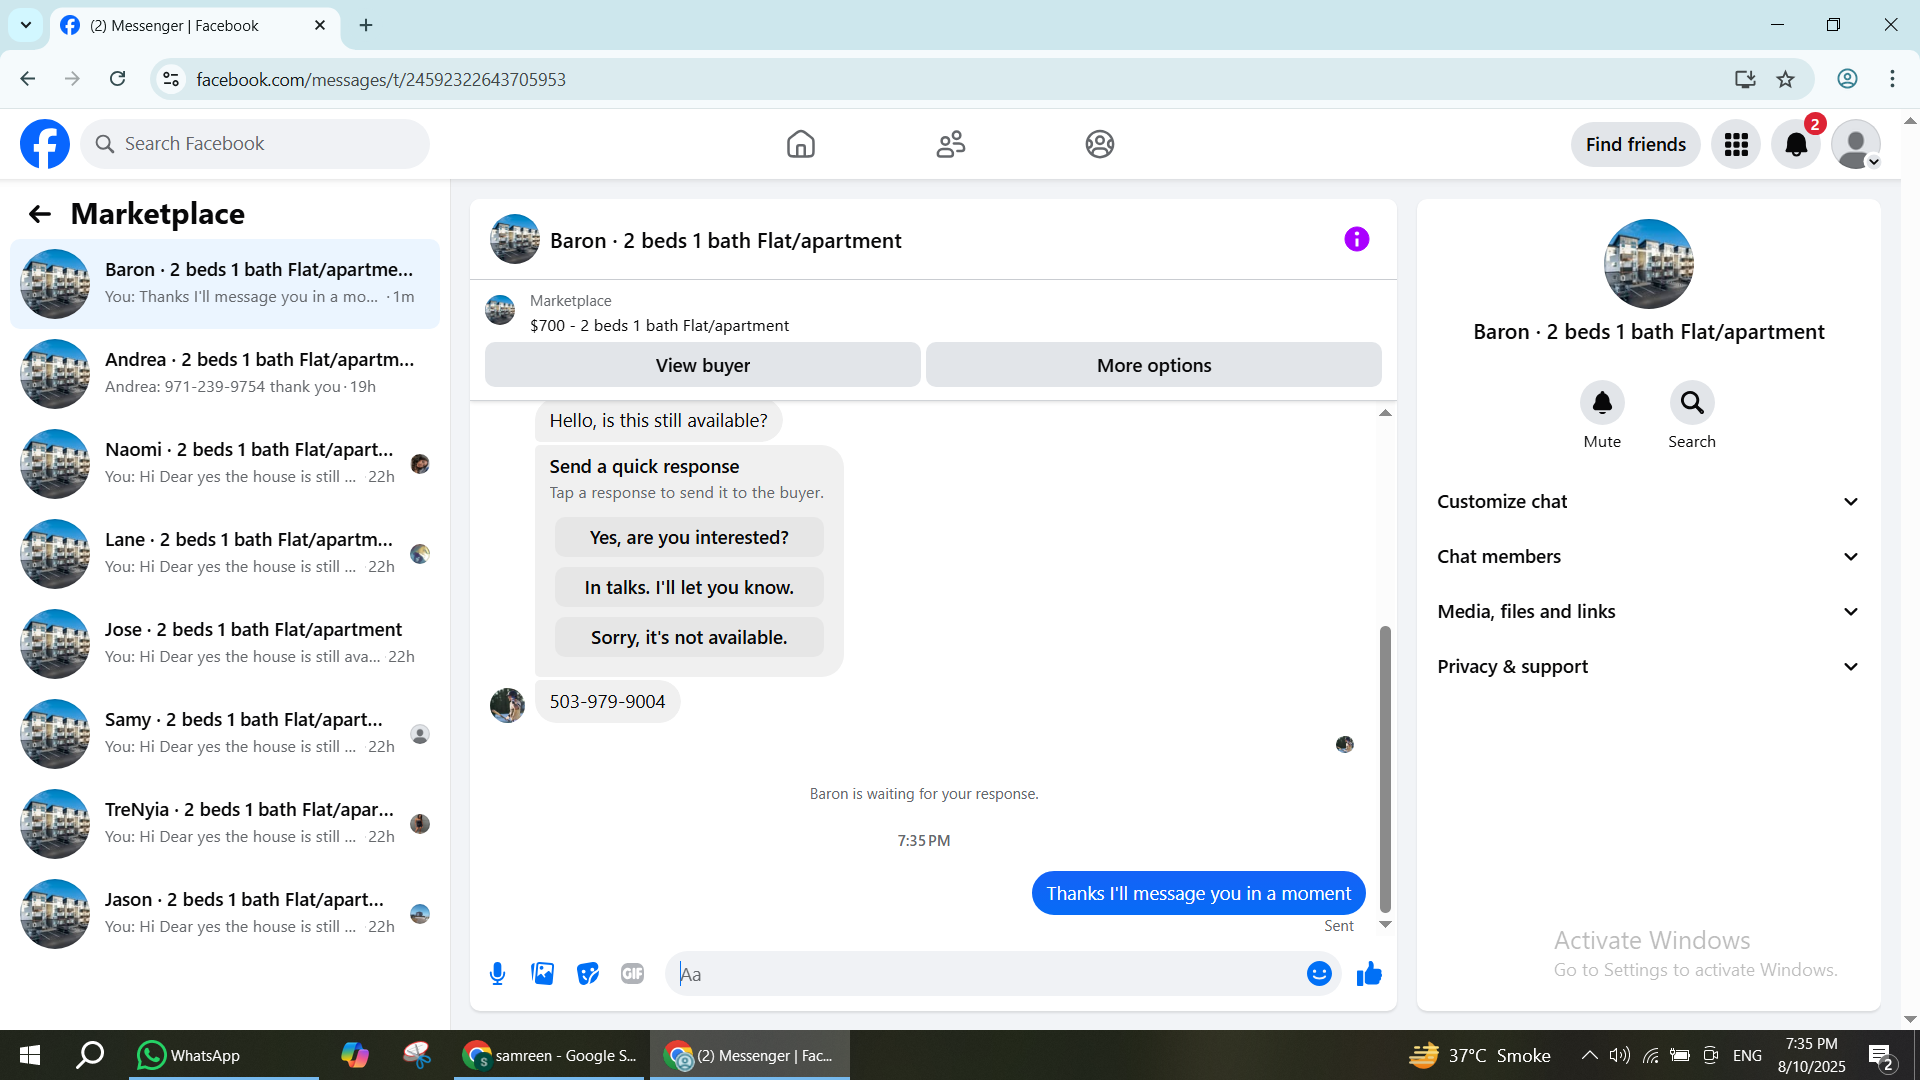Expand Chat members section
1920x1080 pixels.
pyautogui.click(x=1648, y=557)
